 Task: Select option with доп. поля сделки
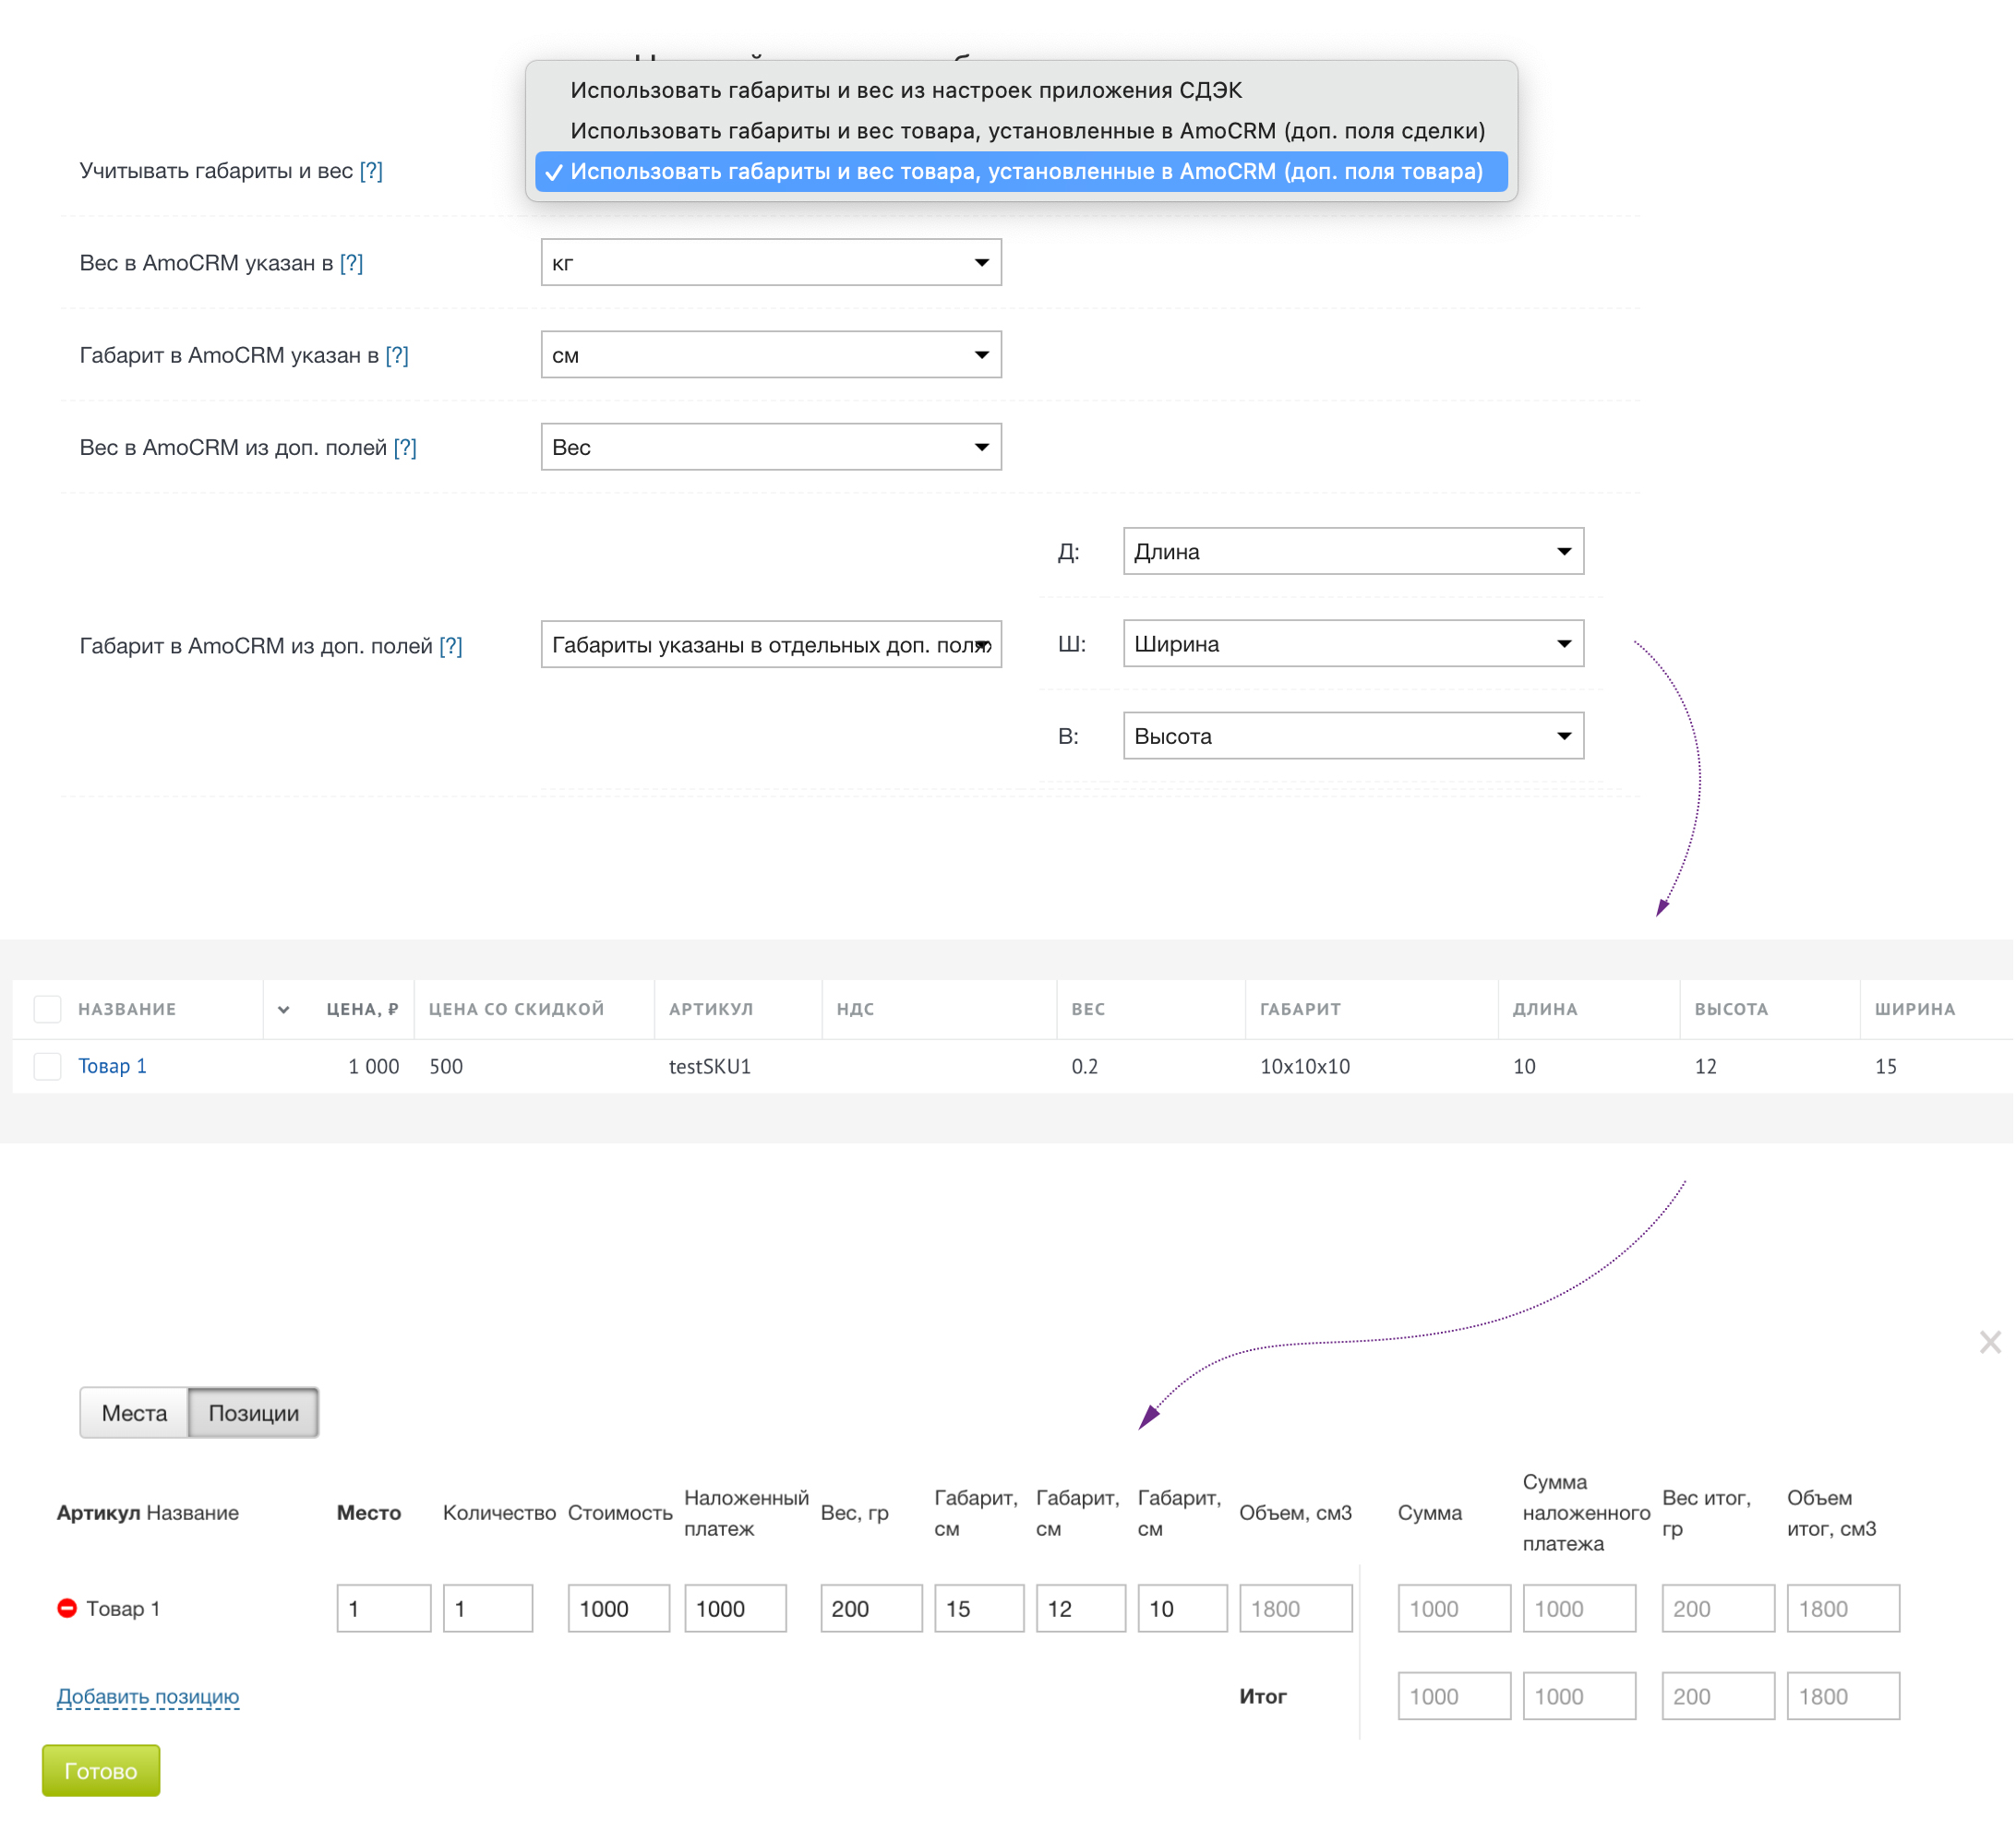coord(1028,131)
